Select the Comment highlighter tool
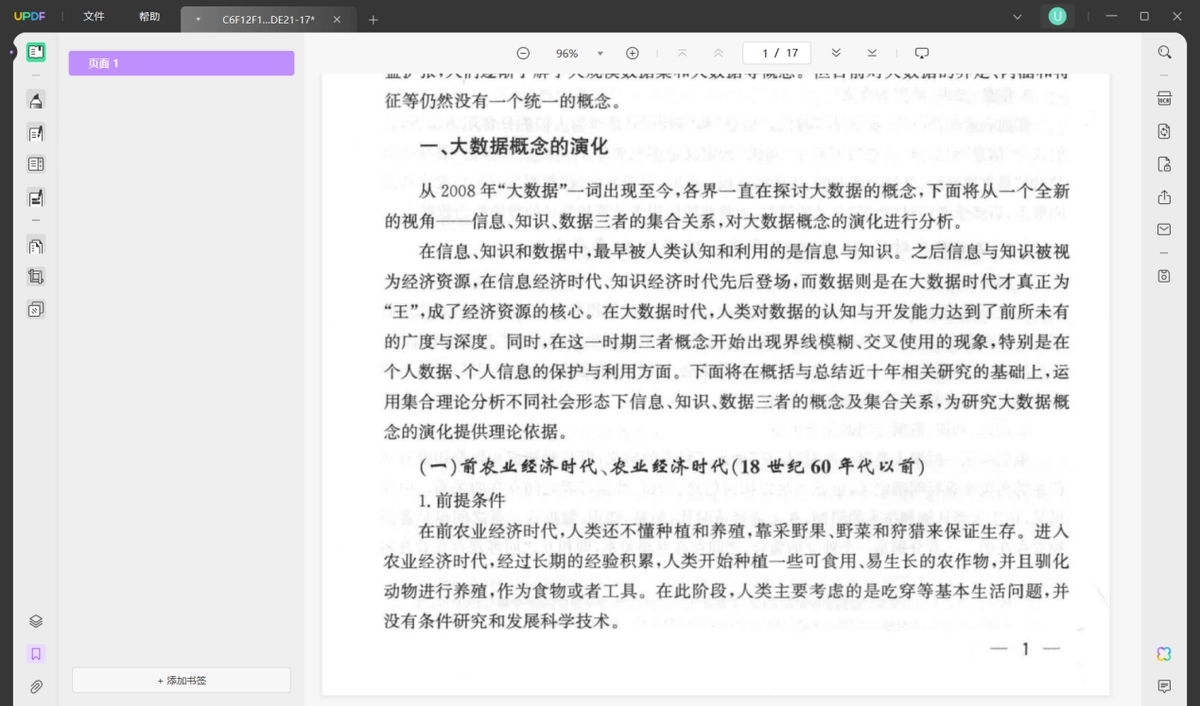 [36, 100]
